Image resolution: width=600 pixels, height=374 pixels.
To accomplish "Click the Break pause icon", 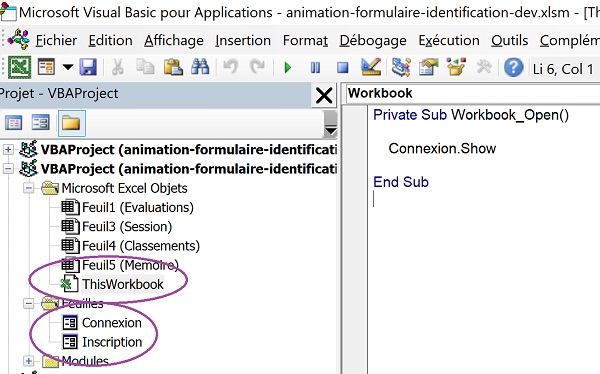I will coord(315,68).
